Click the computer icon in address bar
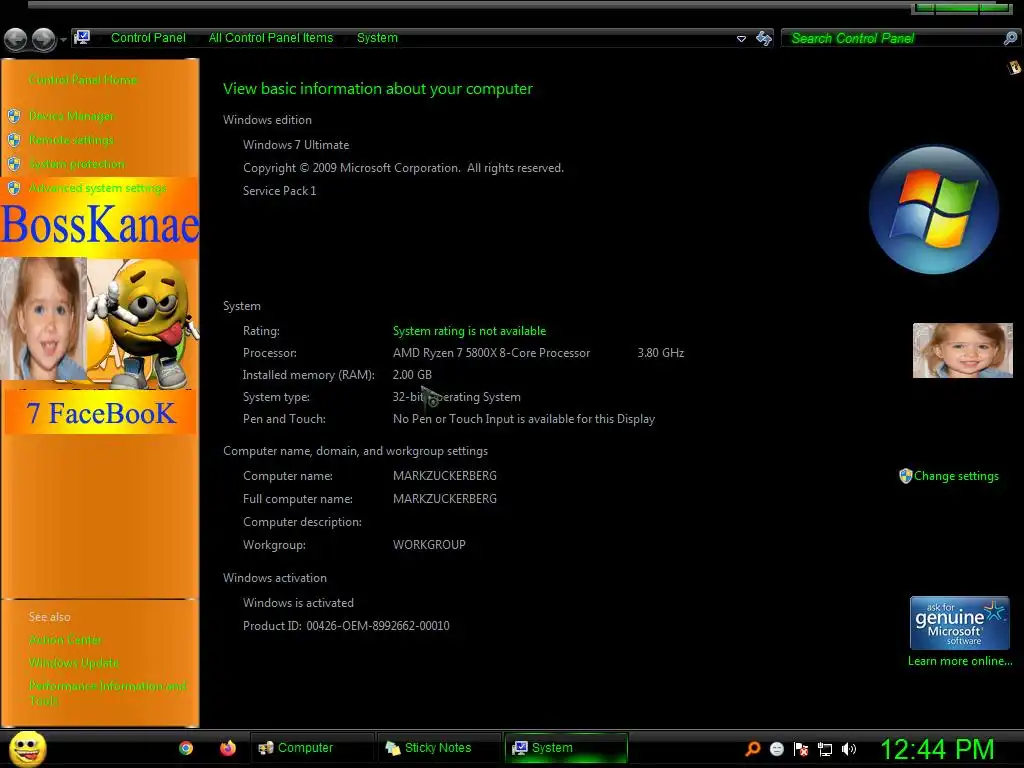Viewport: 1024px width, 768px height. point(82,38)
